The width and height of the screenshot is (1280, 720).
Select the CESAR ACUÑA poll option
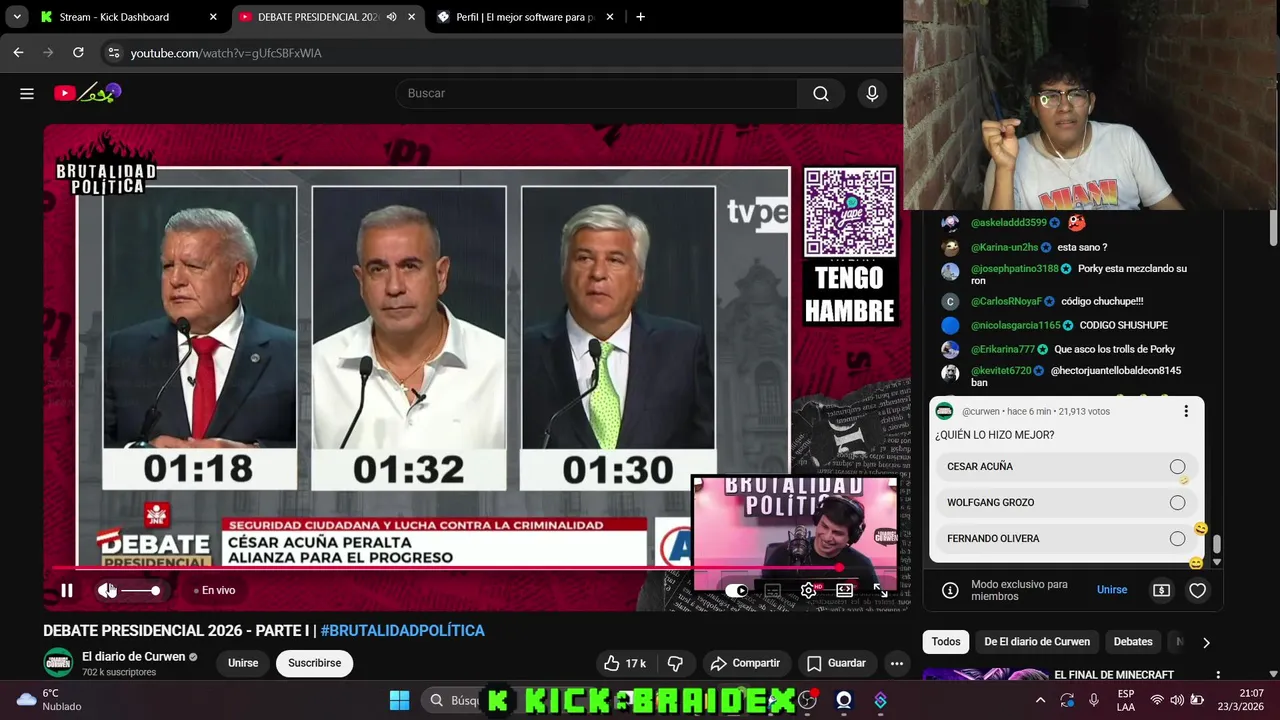(1067, 467)
